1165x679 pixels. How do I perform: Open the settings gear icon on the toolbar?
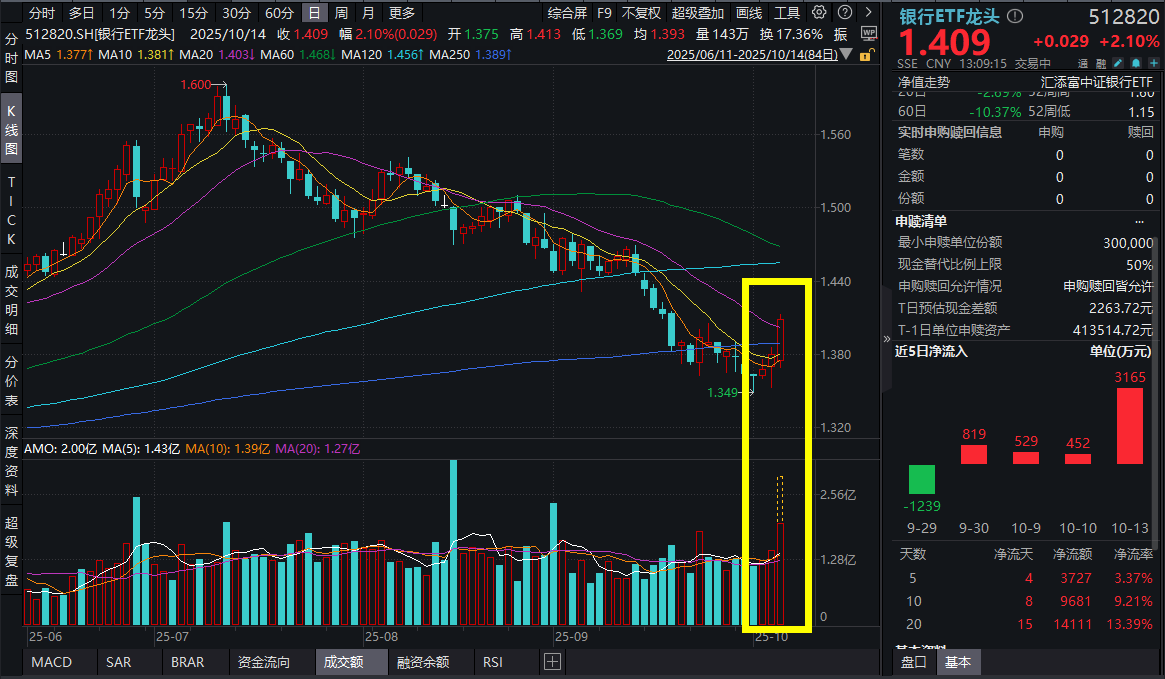tap(818, 13)
